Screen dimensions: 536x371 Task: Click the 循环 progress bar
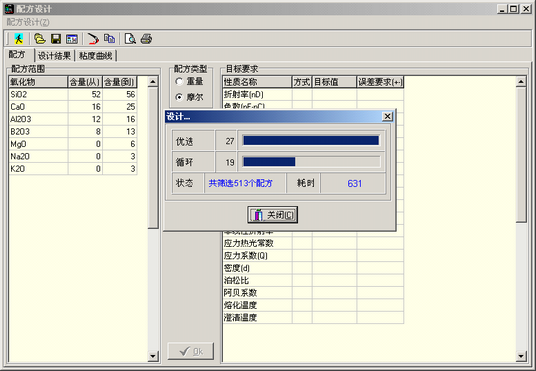click(x=311, y=162)
